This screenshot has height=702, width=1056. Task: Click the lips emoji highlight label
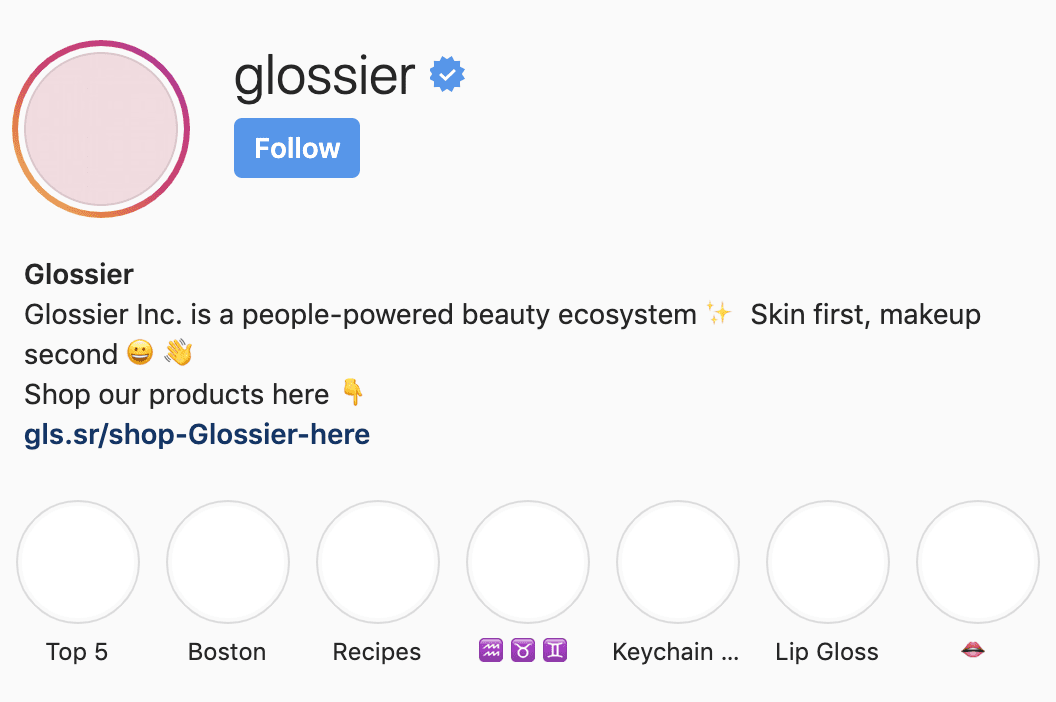(x=972, y=650)
